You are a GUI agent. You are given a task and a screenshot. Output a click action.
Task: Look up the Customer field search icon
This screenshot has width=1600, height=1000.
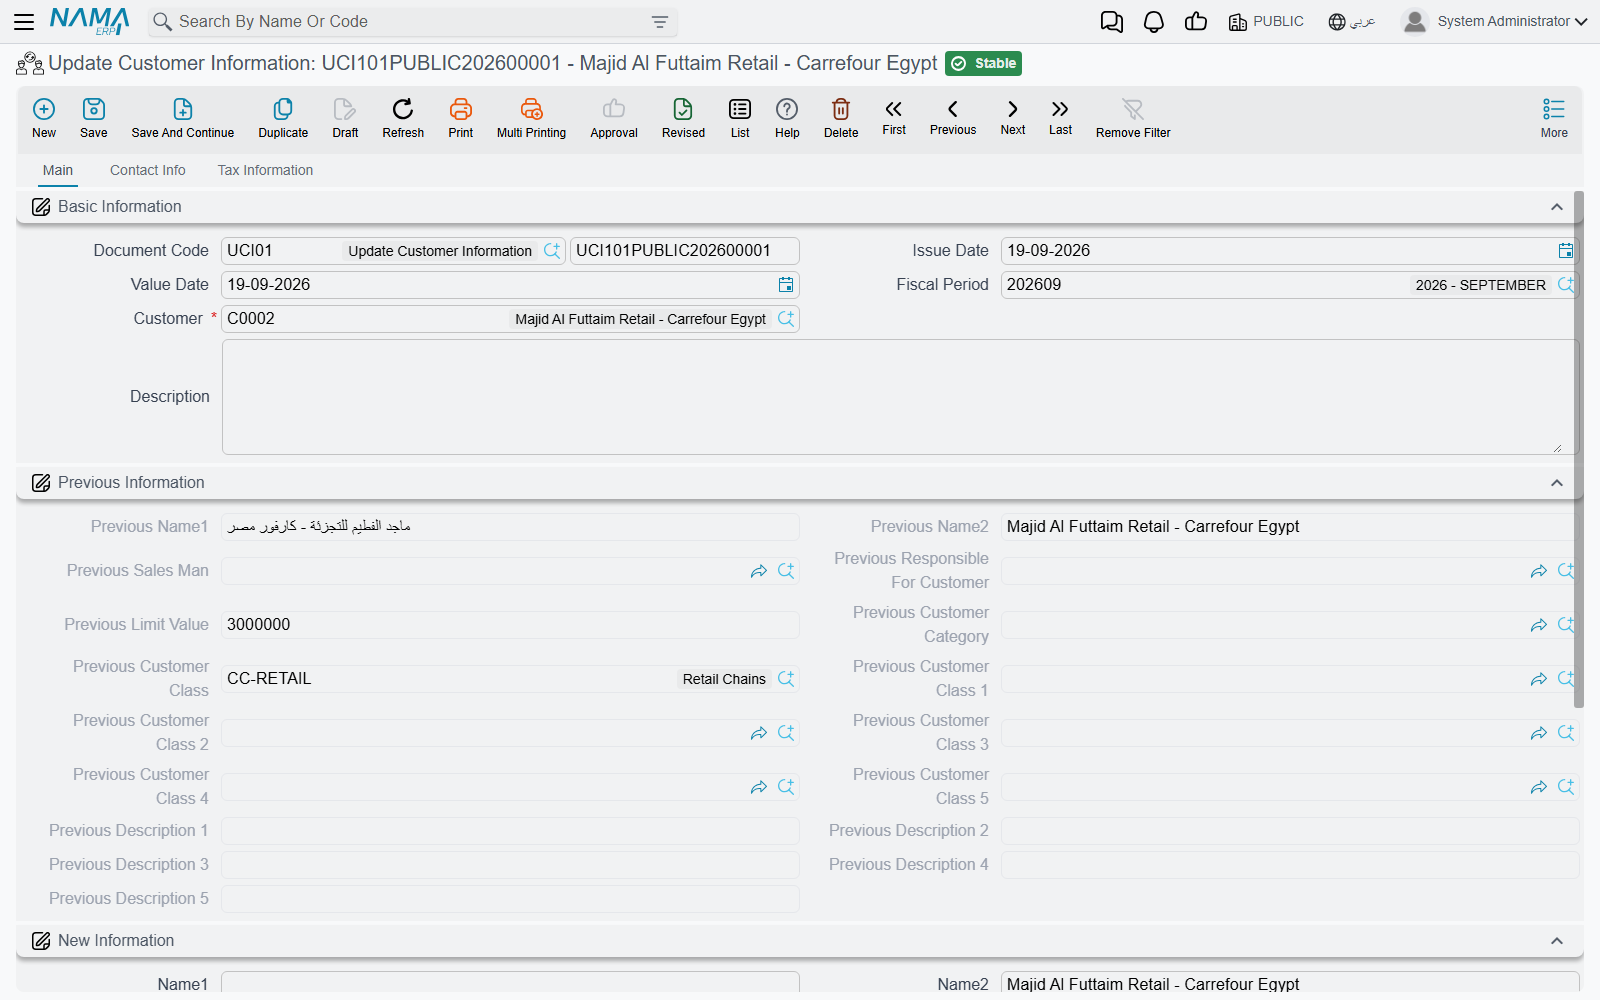pyautogui.click(x=786, y=319)
